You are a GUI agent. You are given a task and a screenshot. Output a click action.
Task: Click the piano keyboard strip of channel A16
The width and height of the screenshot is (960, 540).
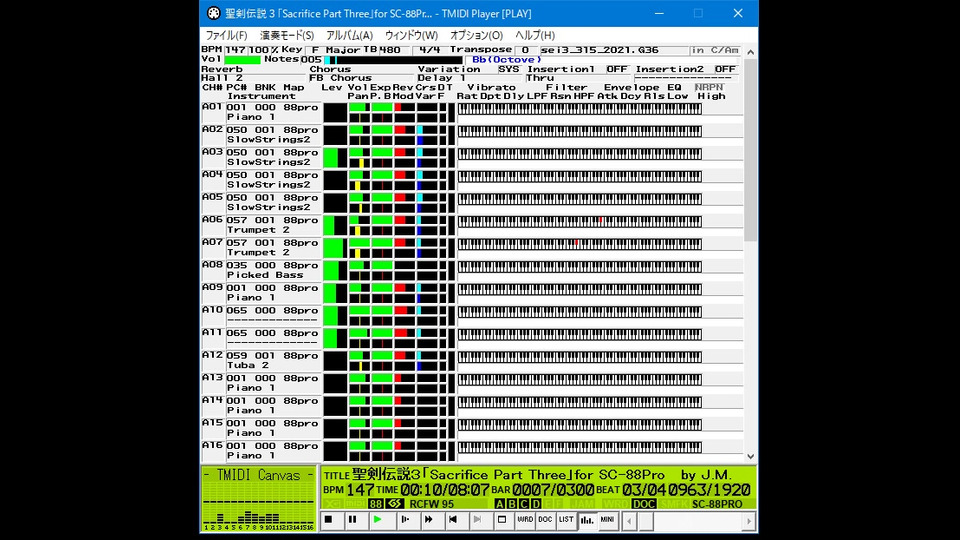tap(579, 448)
